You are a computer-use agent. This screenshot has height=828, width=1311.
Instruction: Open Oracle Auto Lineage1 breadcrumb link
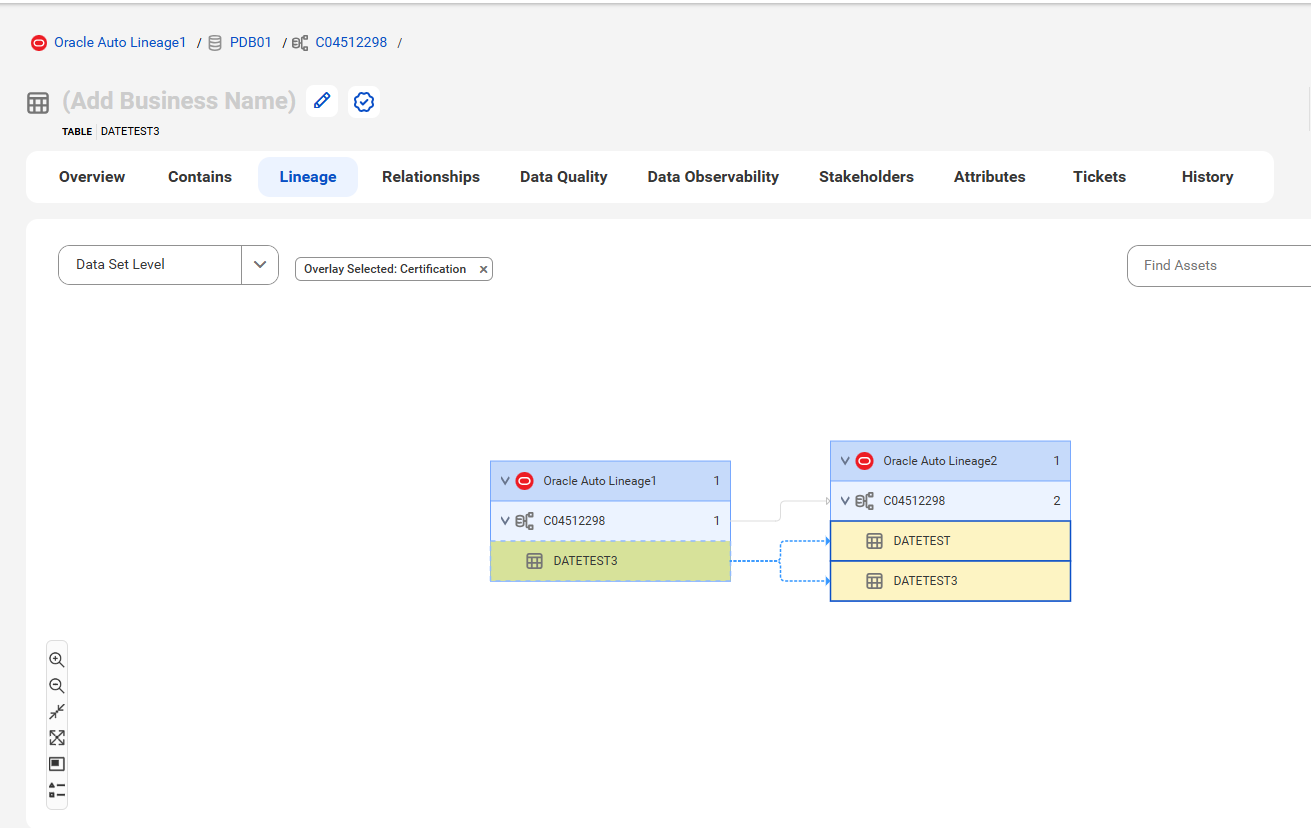click(x=120, y=43)
